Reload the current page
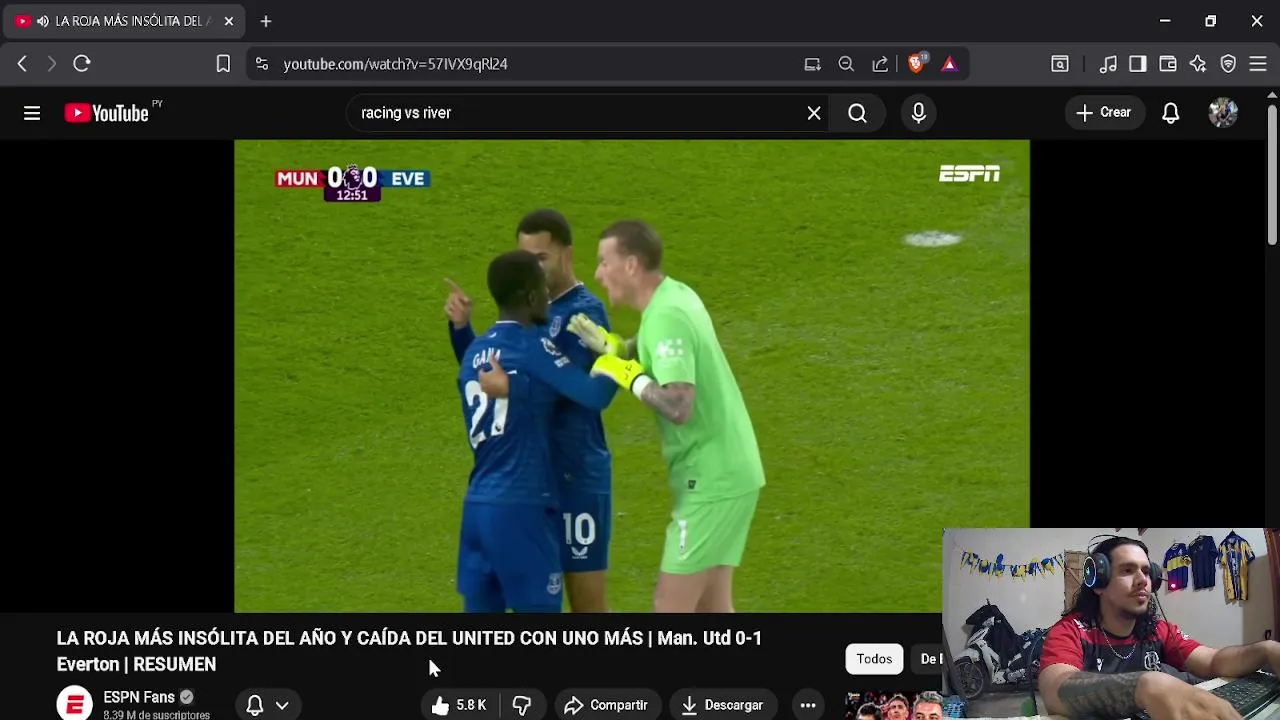The height and width of the screenshot is (720, 1280). pos(82,64)
